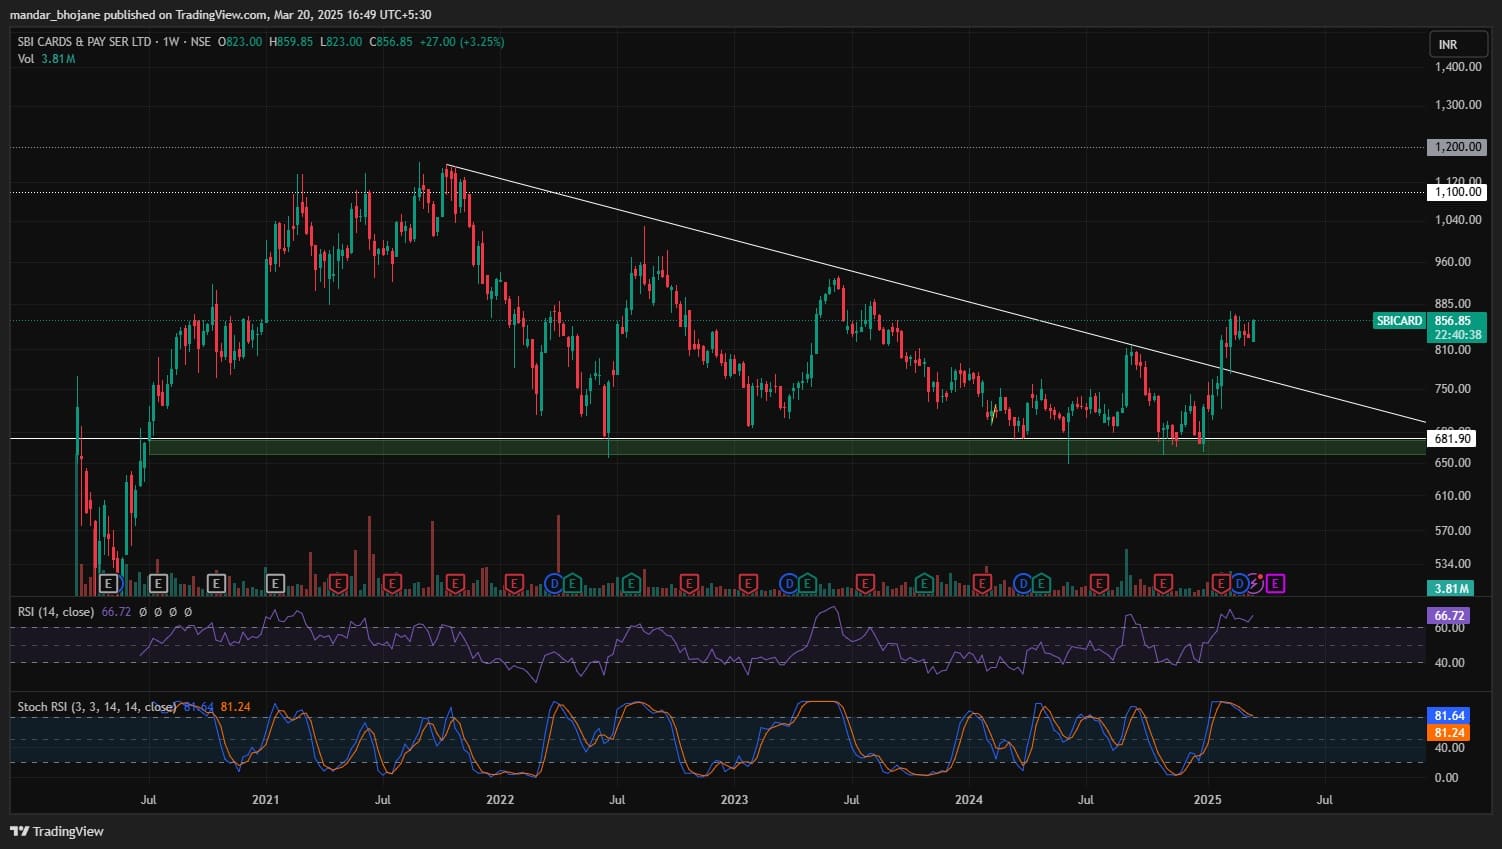Click the 2023 label on time axis
The image size is (1502, 849).
point(734,799)
